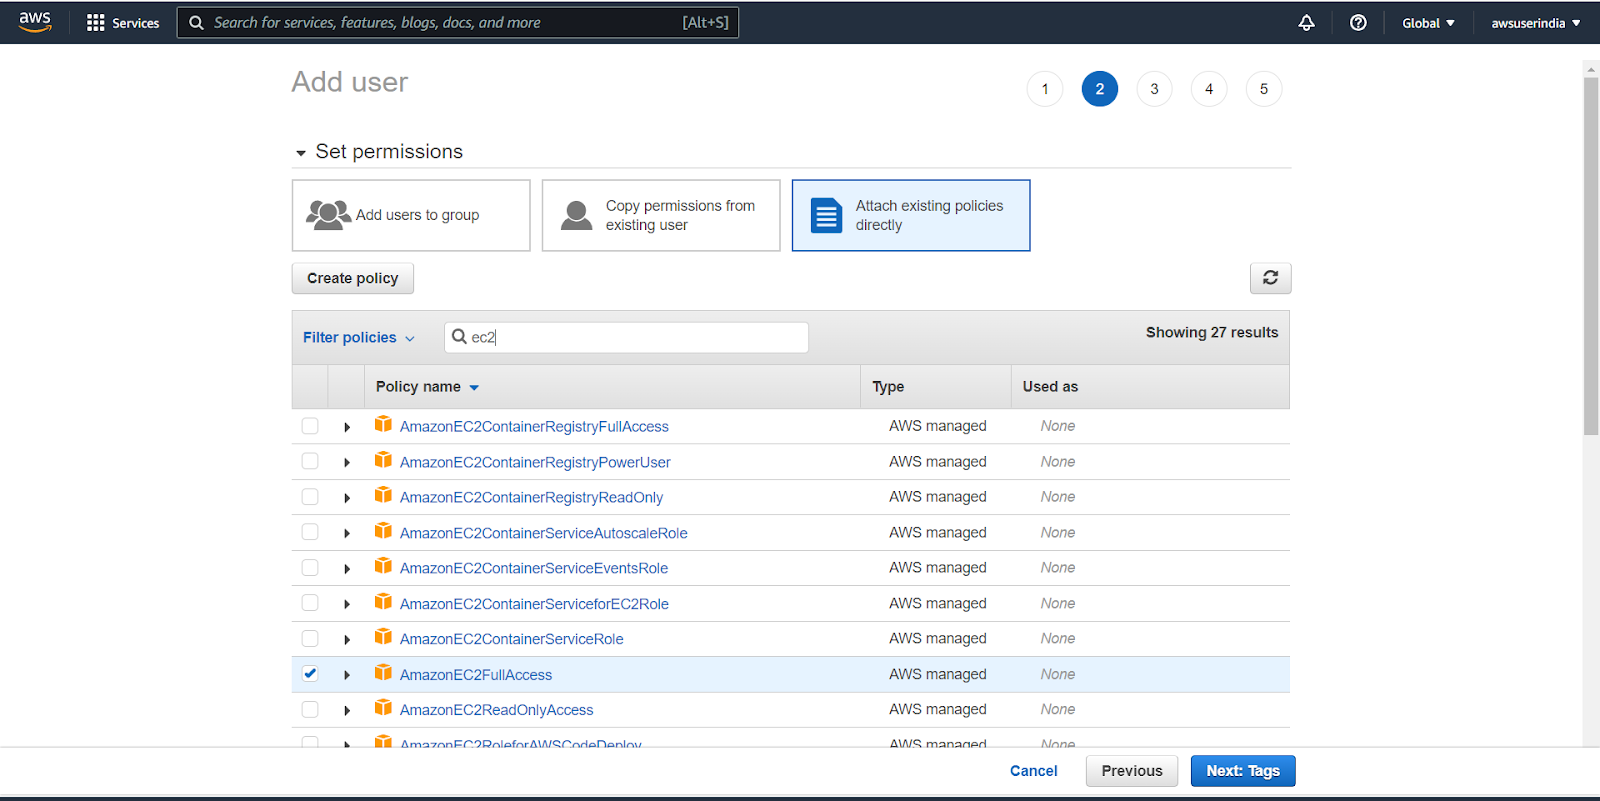Screen dimensions: 1600x801
Task: Open the notifications bell
Action: pos(1306,23)
